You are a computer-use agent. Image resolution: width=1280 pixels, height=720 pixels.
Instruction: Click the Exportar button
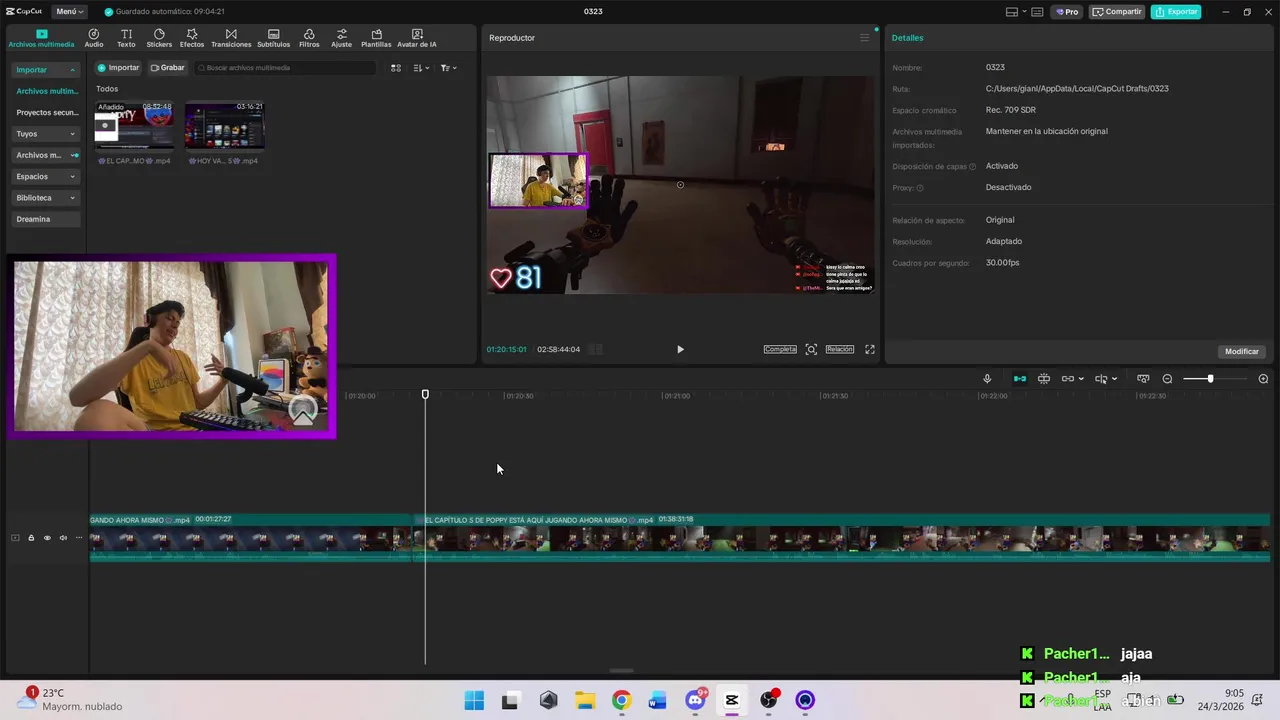tap(1176, 12)
